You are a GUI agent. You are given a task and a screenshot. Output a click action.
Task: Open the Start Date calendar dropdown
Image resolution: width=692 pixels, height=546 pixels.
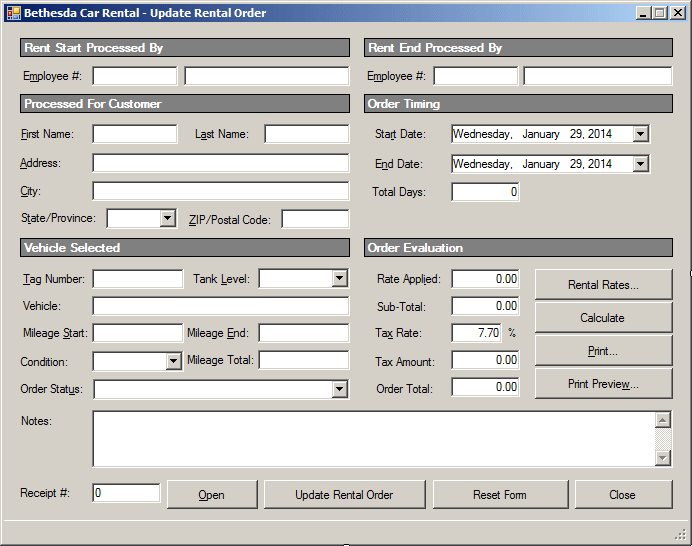[x=640, y=134]
